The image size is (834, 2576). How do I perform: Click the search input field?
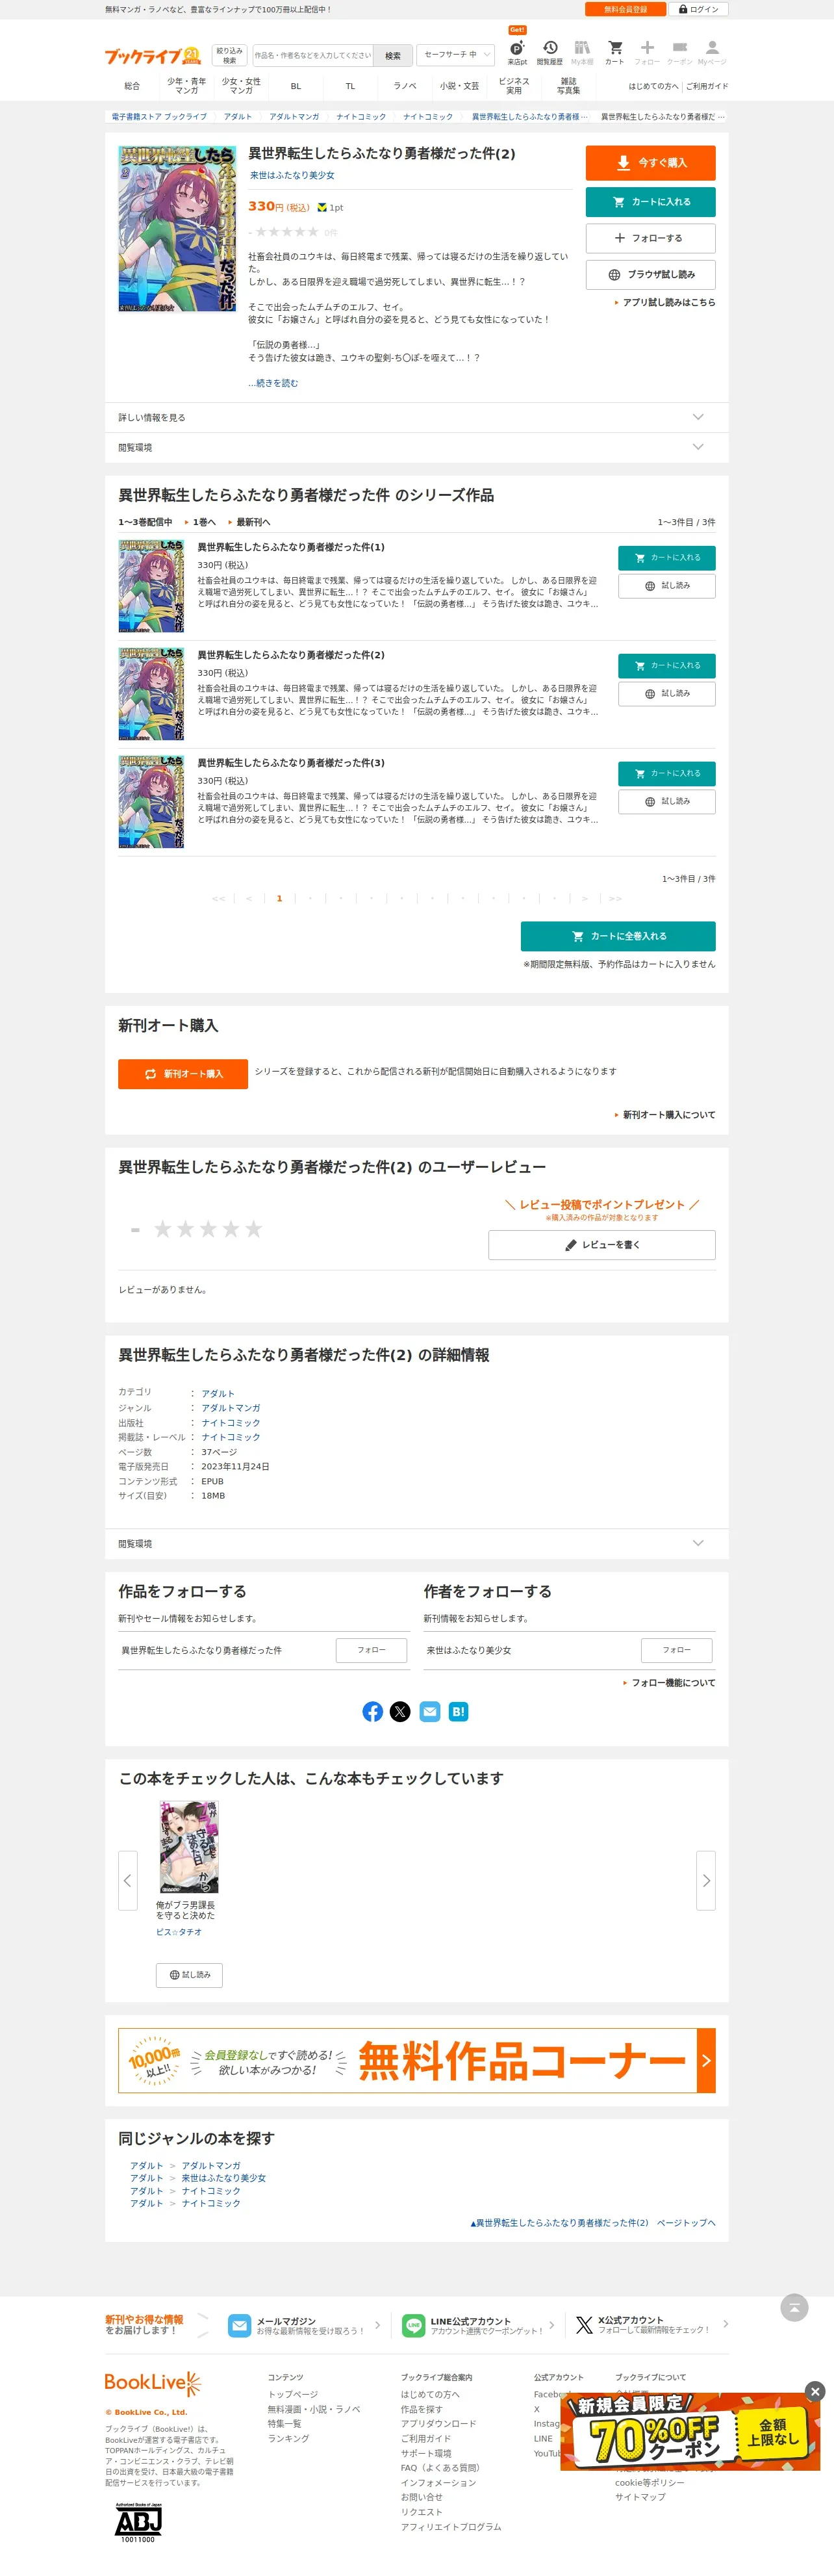point(312,56)
